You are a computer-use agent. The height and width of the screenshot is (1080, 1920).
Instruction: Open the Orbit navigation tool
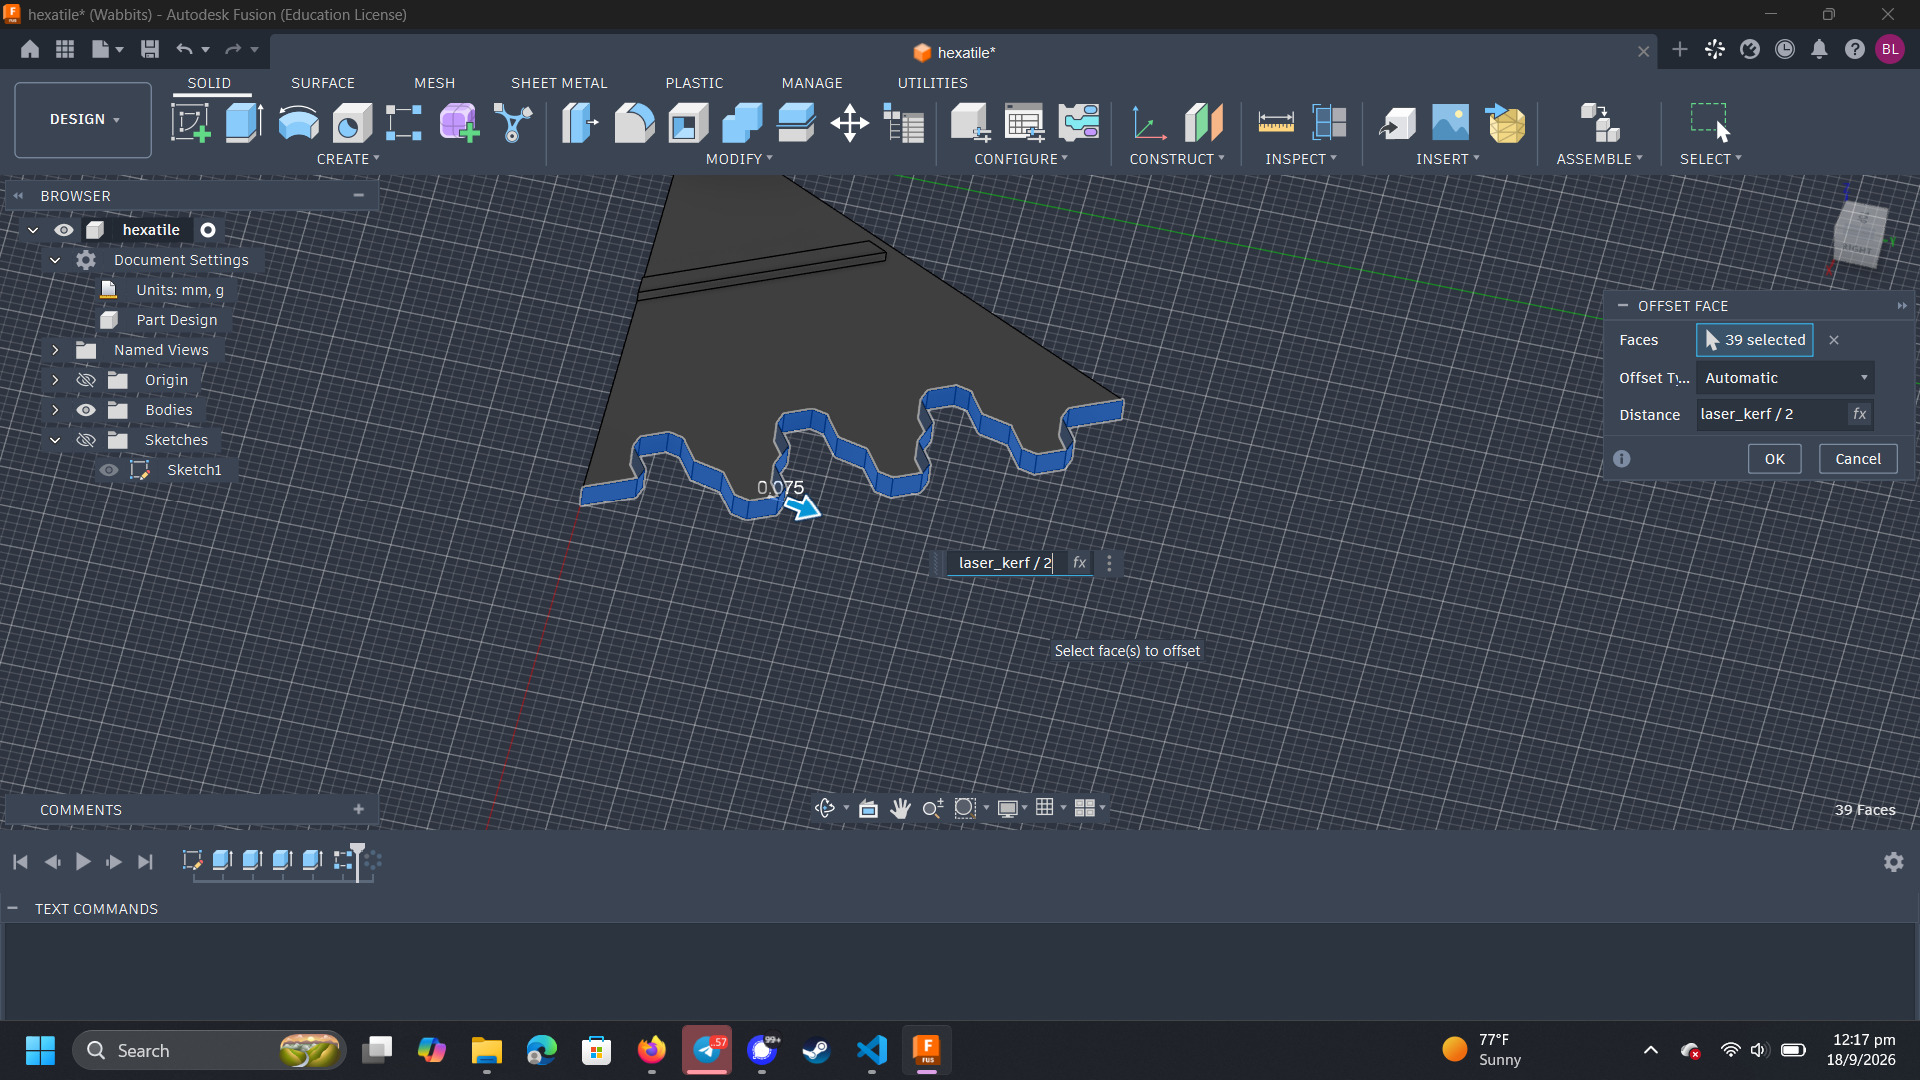[x=825, y=808]
